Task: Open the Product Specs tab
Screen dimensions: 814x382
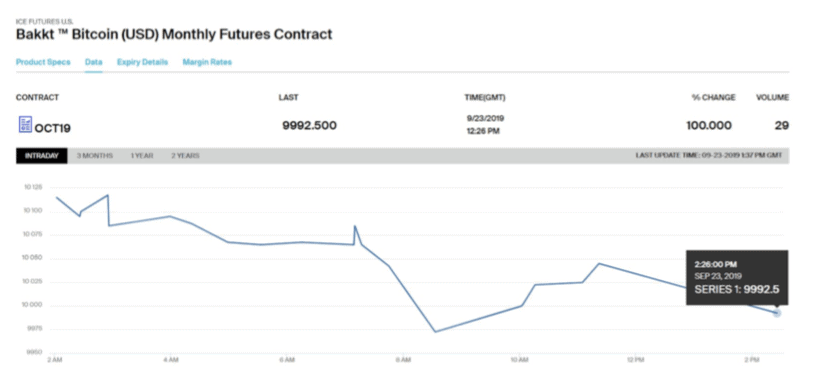Action: pyautogui.click(x=43, y=62)
